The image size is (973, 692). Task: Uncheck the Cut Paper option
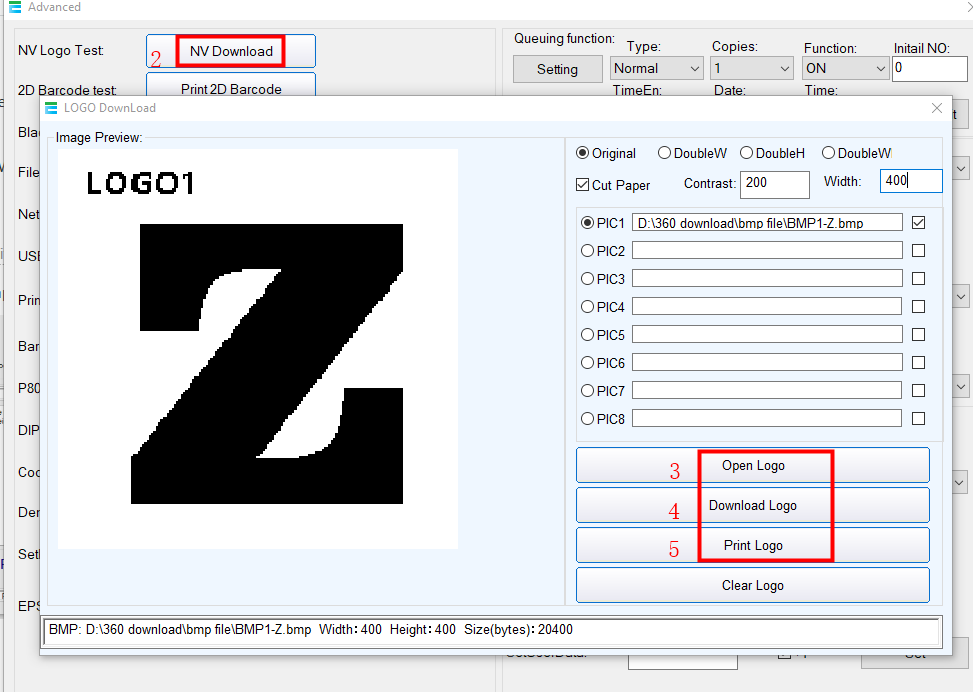point(584,184)
